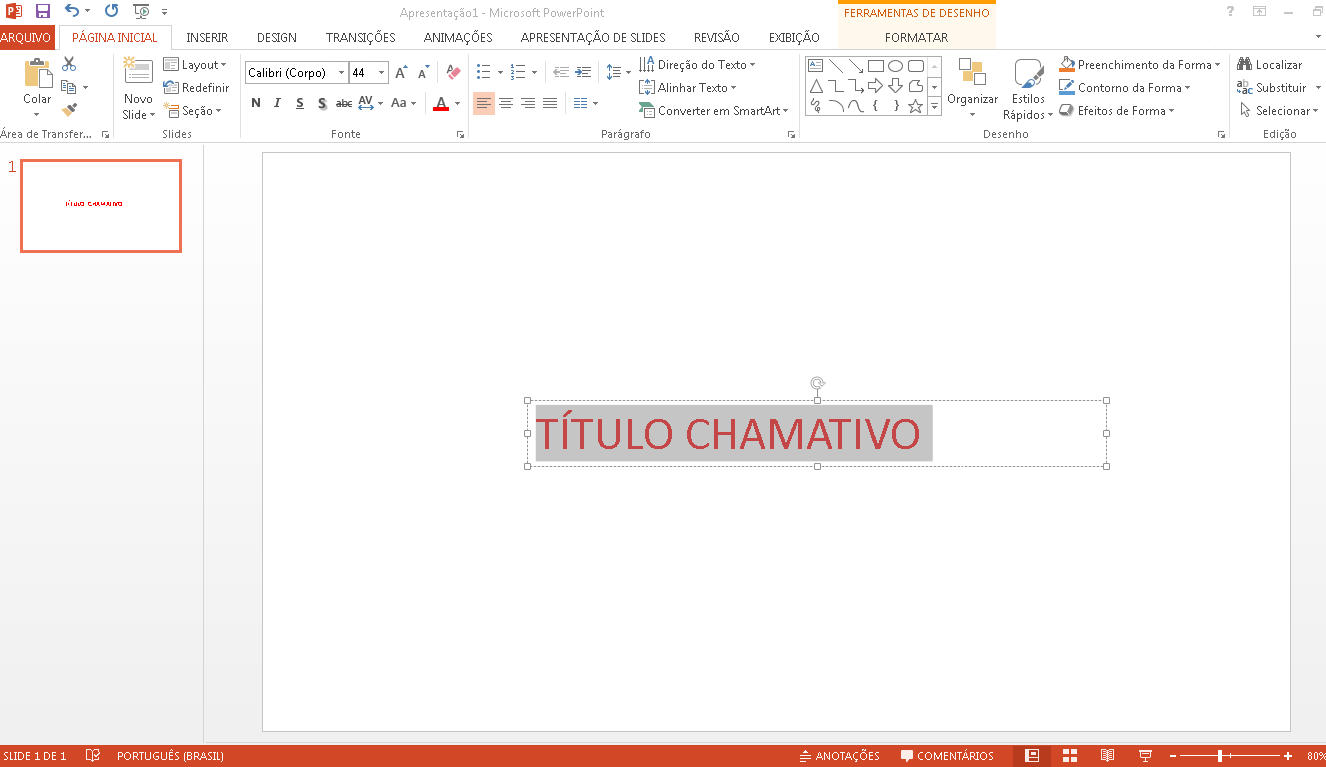Click the Increase Indent icon
This screenshot has height=767, width=1326.
583,73
